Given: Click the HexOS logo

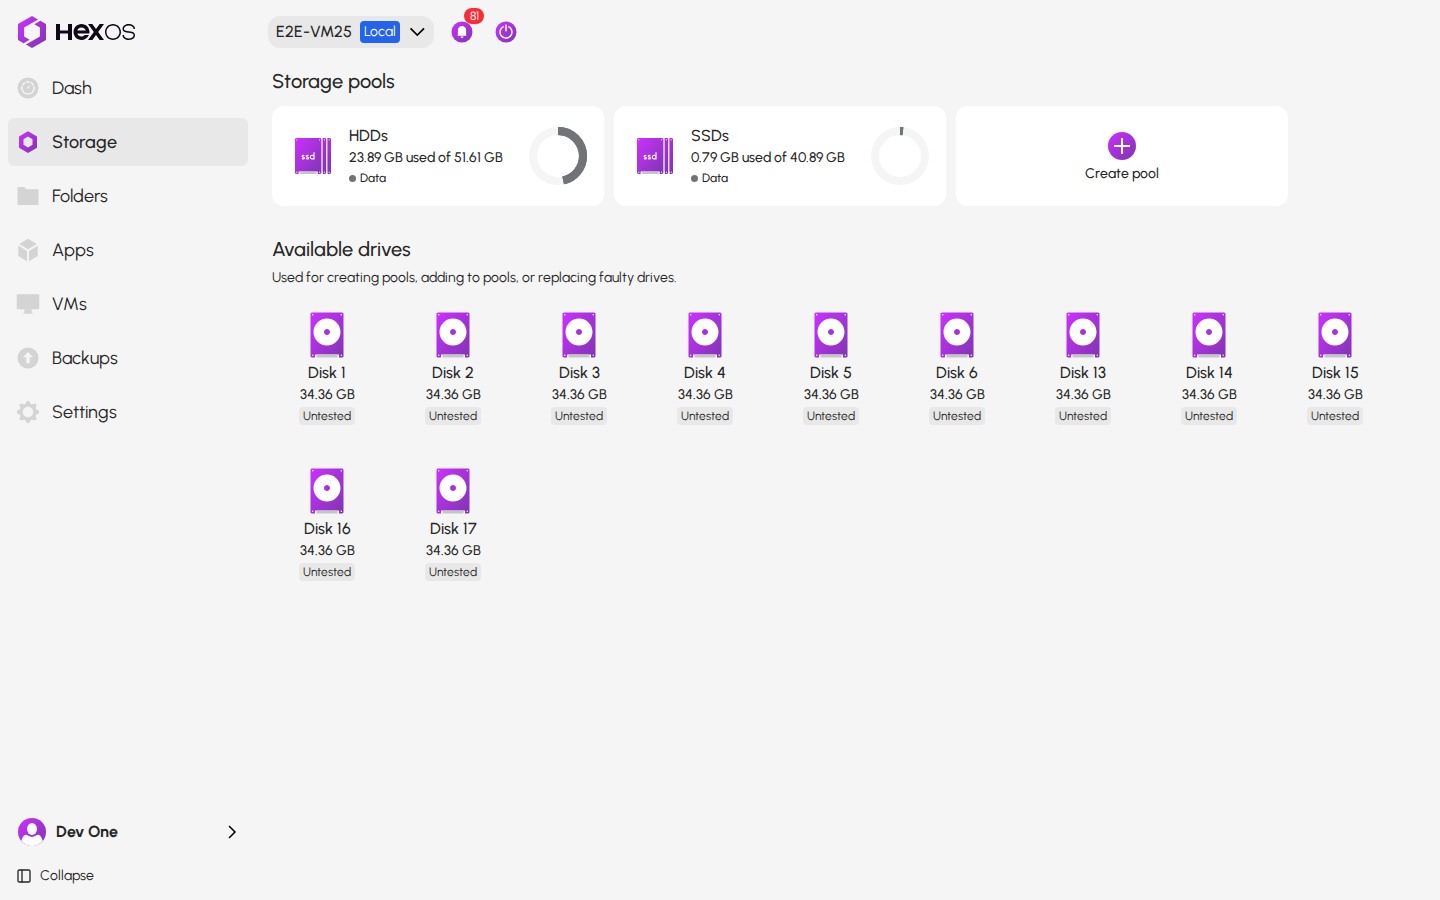Looking at the screenshot, I should 76,32.
